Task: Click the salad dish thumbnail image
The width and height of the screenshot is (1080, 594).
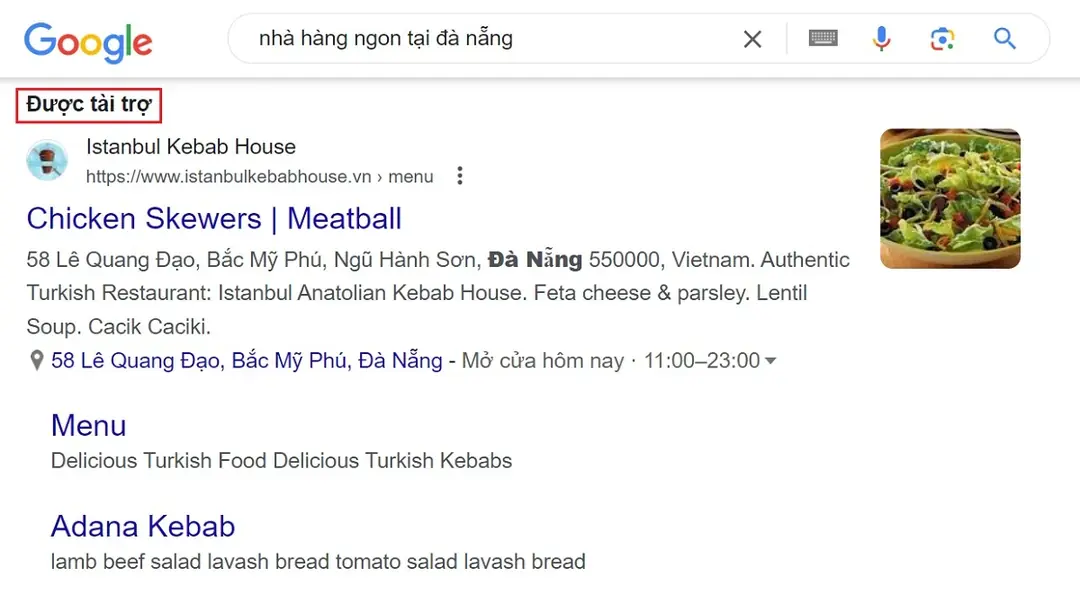Action: pos(949,198)
